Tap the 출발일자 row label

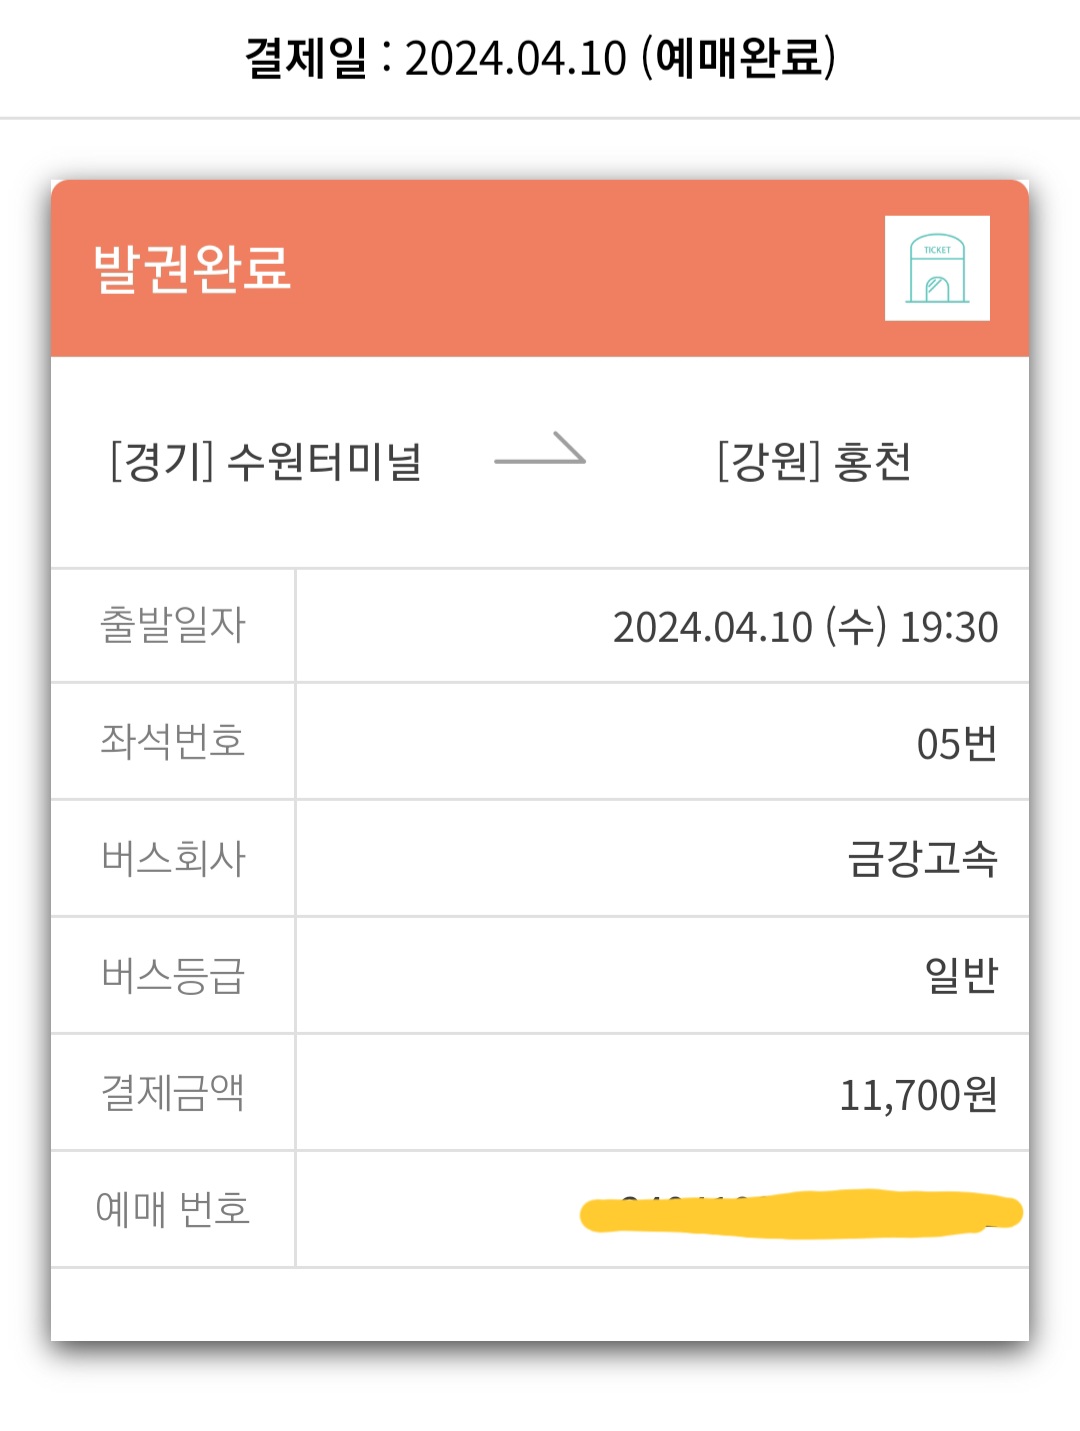(x=173, y=625)
